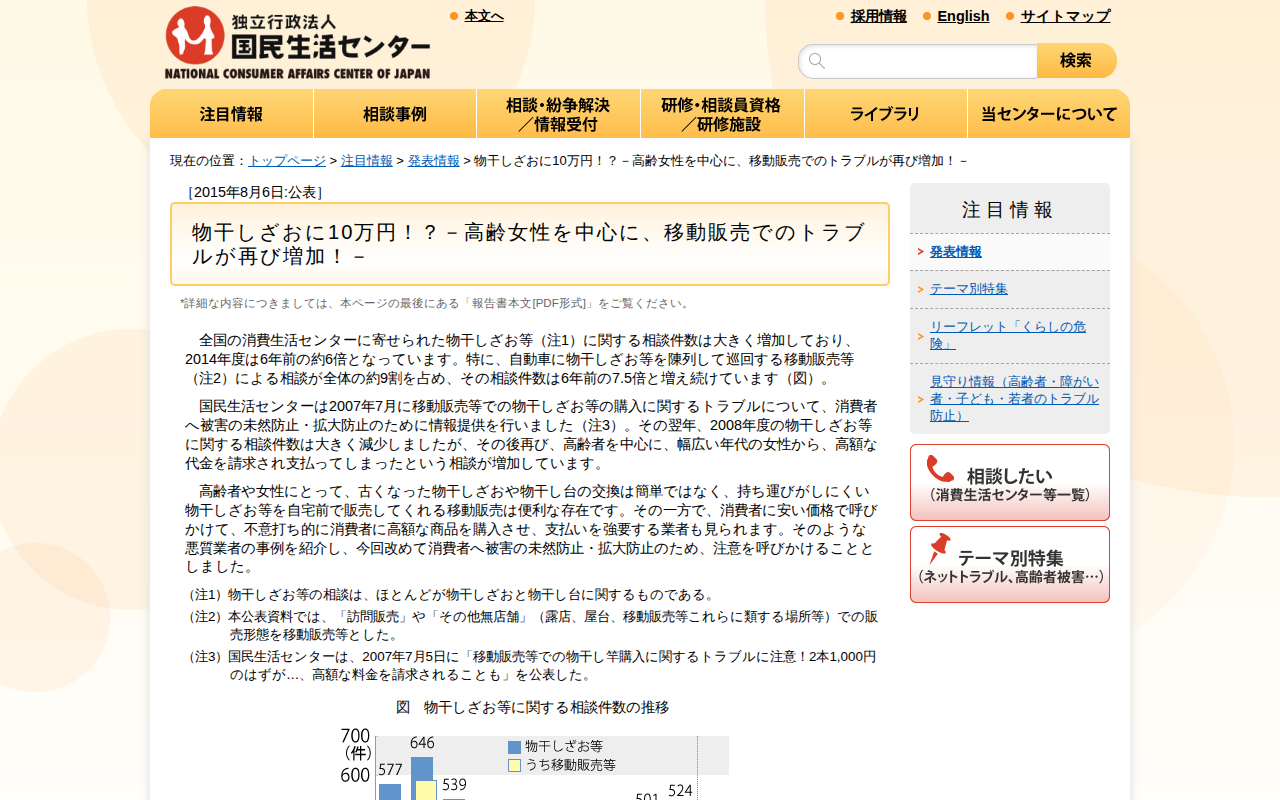Viewport: 1280px width, 800px height.
Task: Open the 注目情報 navigation tab
Action: coord(232,114)
